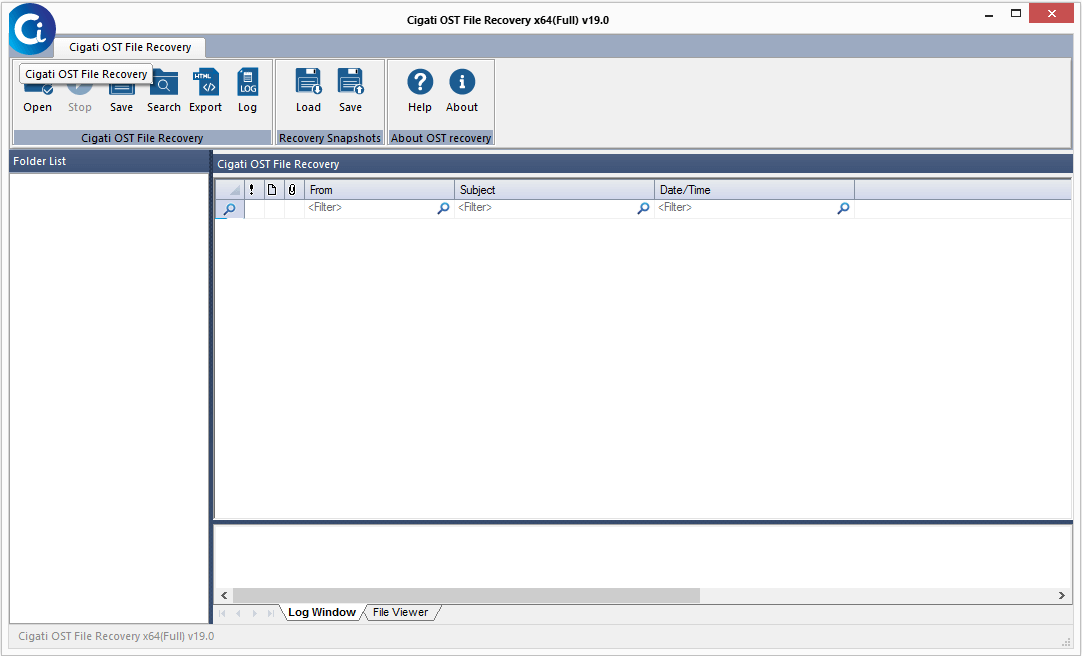Click the log pane scroll right arrow
The height and width of the screenshot is (656, 1082).
tap(1062, 595)
